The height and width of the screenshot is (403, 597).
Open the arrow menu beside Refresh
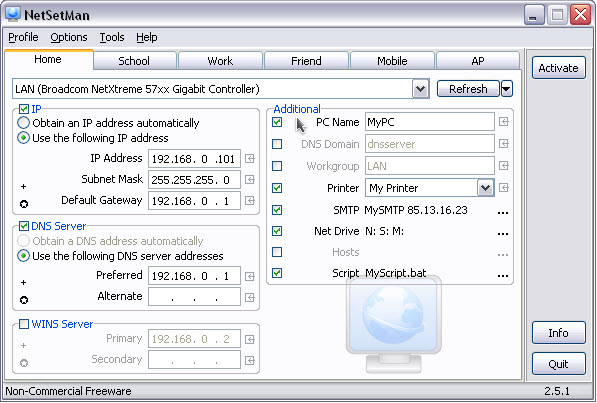click(x=506, y=89)
